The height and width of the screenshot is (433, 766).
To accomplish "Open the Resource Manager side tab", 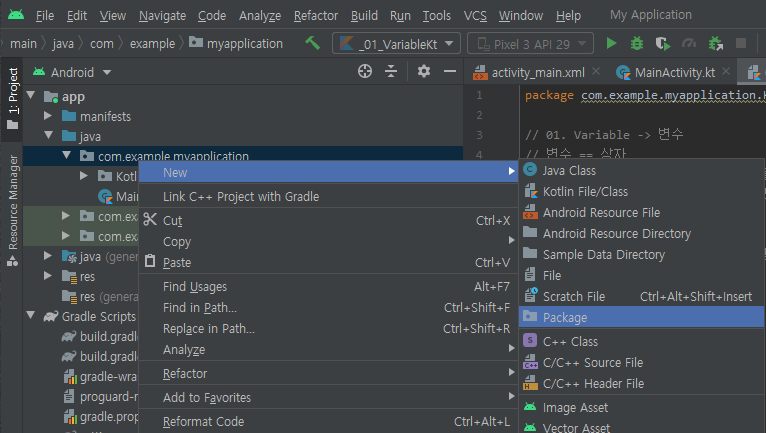I will tap(12, 211).
